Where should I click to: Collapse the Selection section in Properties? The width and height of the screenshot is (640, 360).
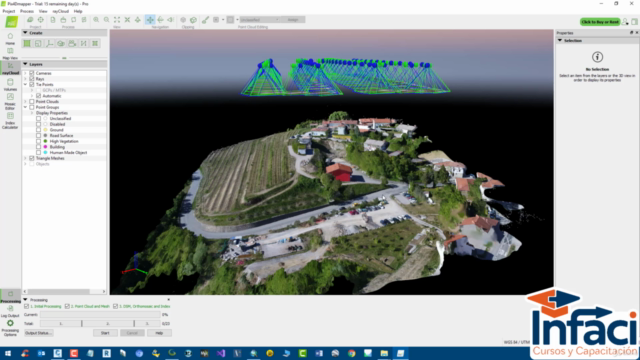(560, 40)
